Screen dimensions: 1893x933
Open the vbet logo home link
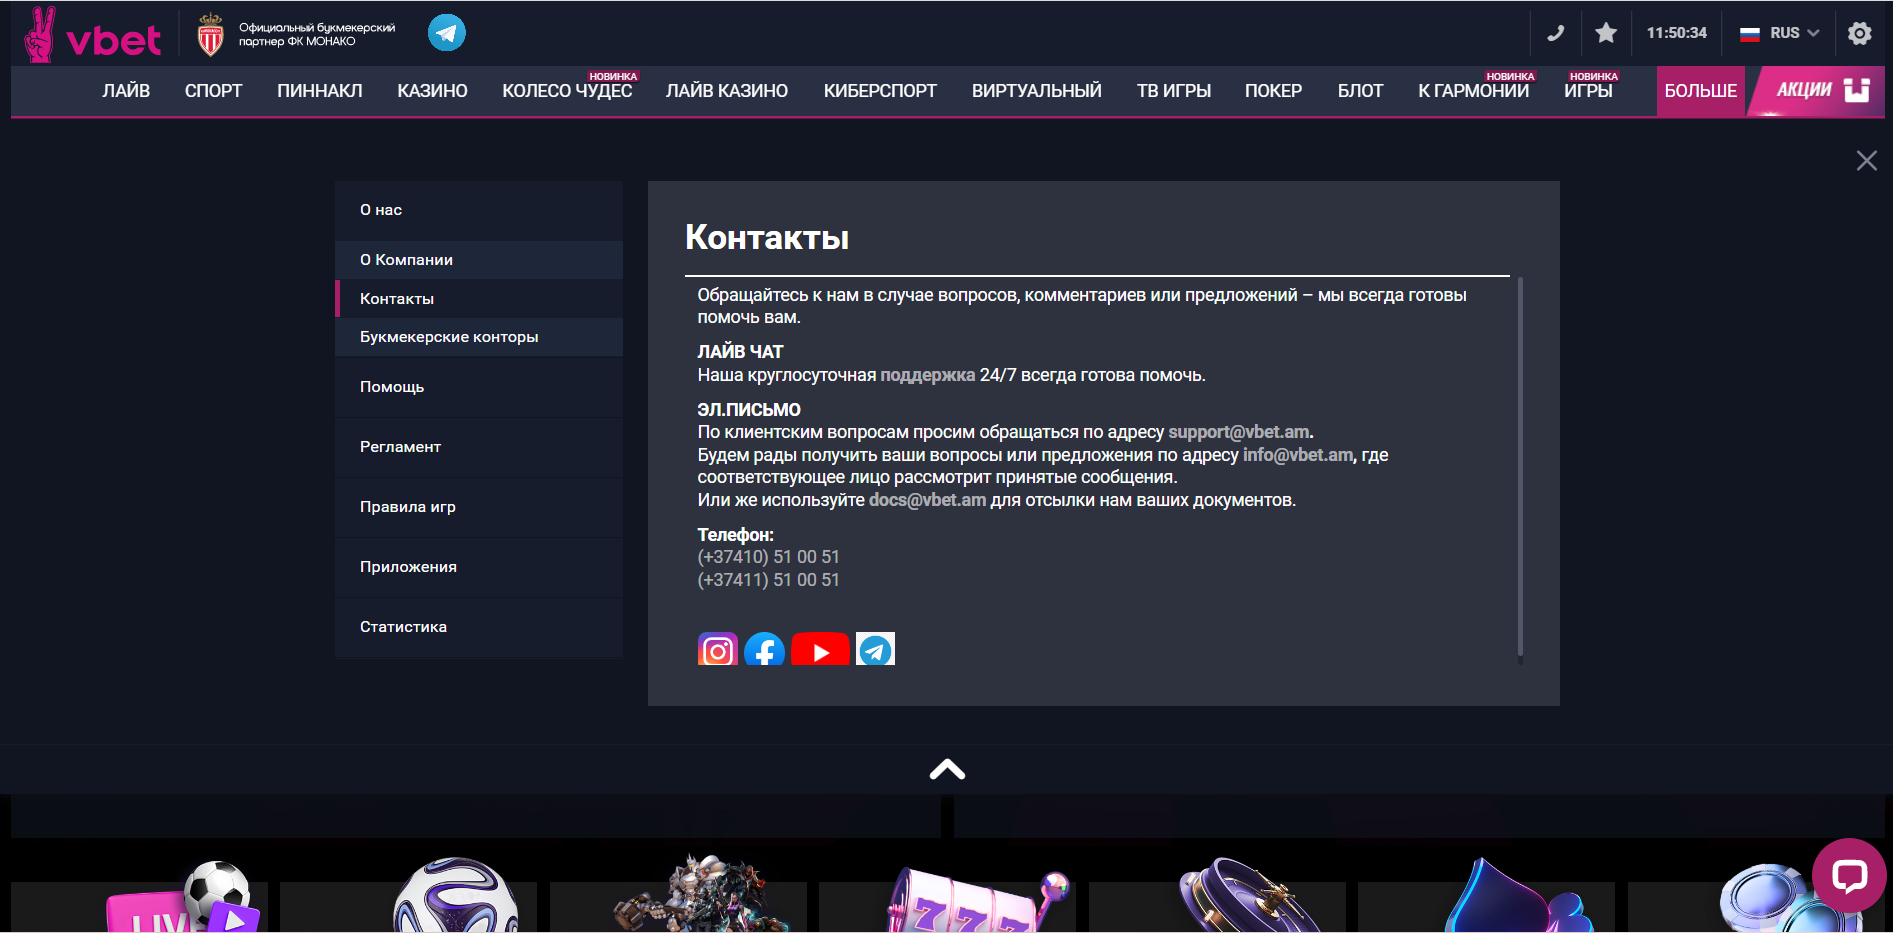pyautogui.click(x=92, y=35)
